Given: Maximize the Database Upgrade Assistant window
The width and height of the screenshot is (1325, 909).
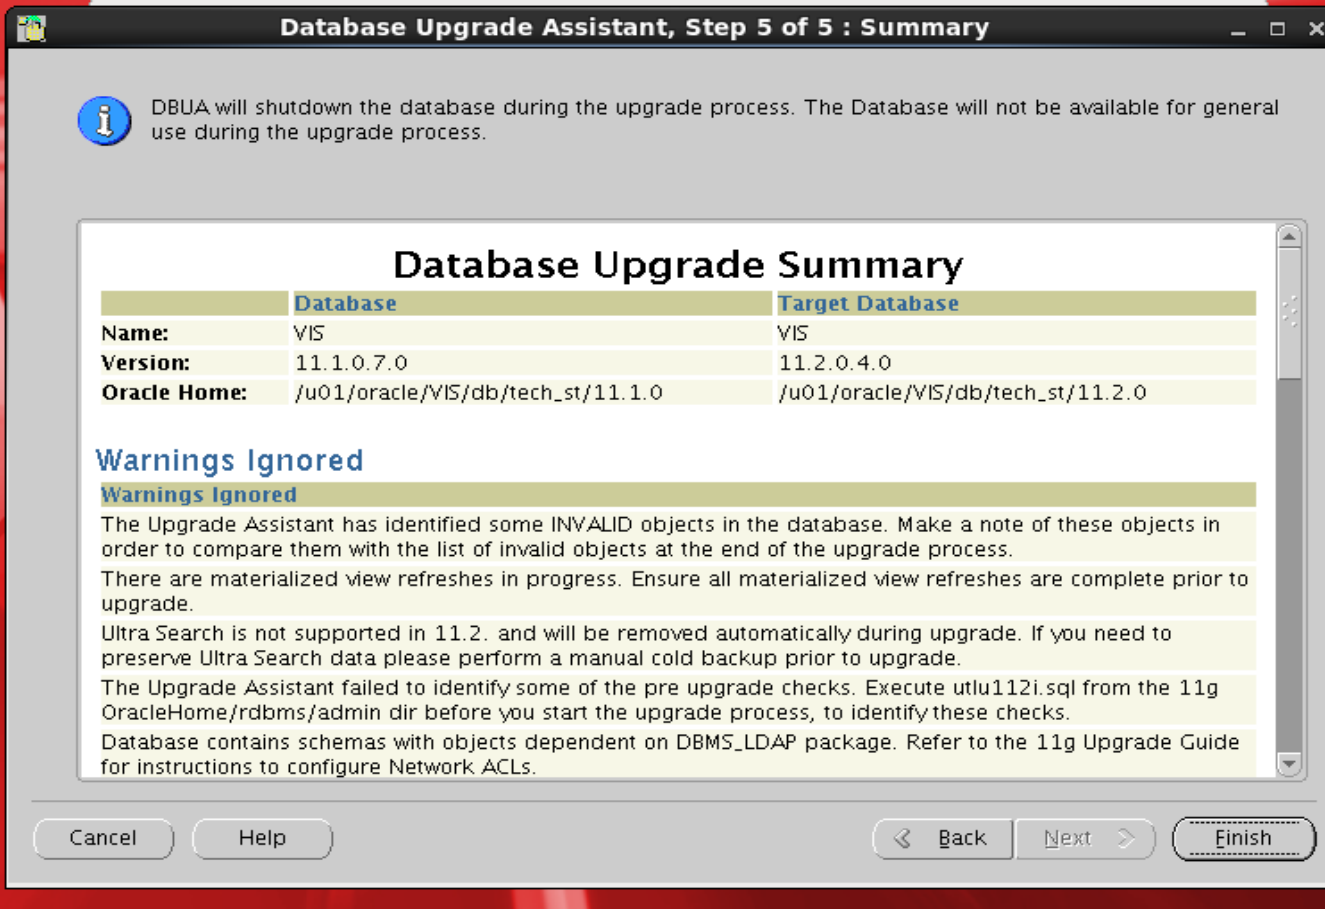Looking at the screenshot, I should 1277,29.
